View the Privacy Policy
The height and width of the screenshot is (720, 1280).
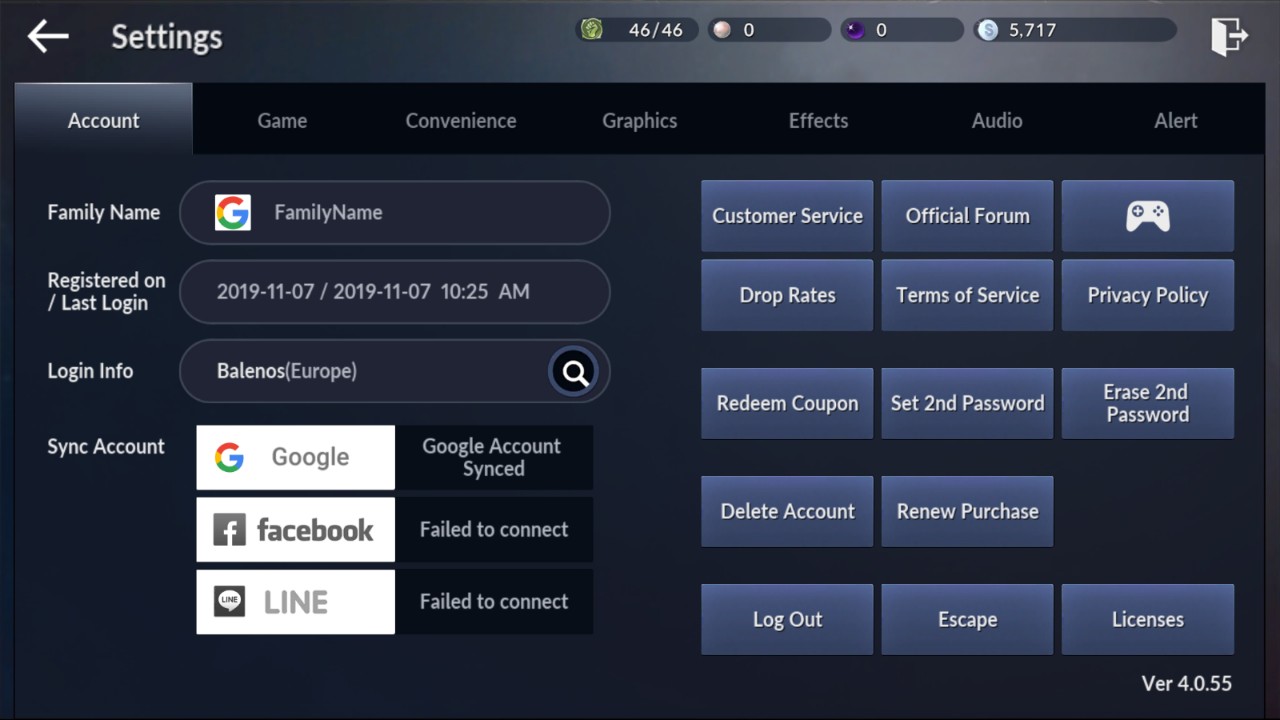[1147, 296]
